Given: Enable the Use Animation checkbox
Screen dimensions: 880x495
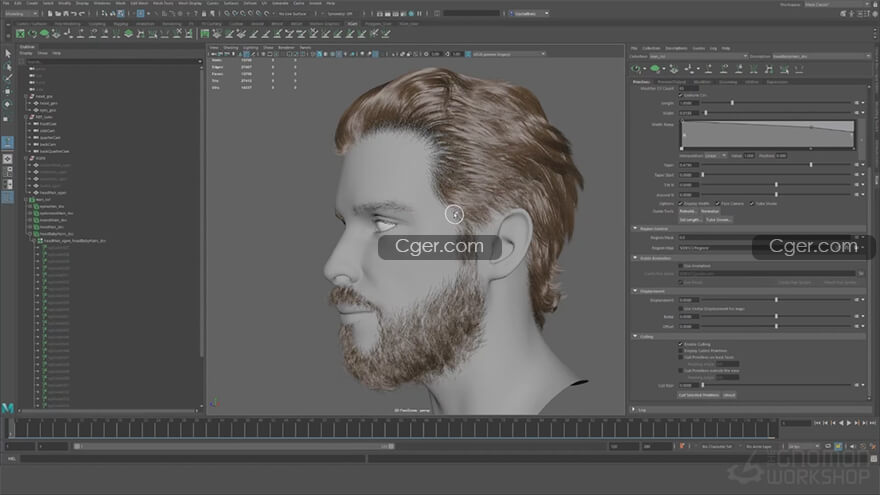Looking at the screenshot, I should (681, 266).
